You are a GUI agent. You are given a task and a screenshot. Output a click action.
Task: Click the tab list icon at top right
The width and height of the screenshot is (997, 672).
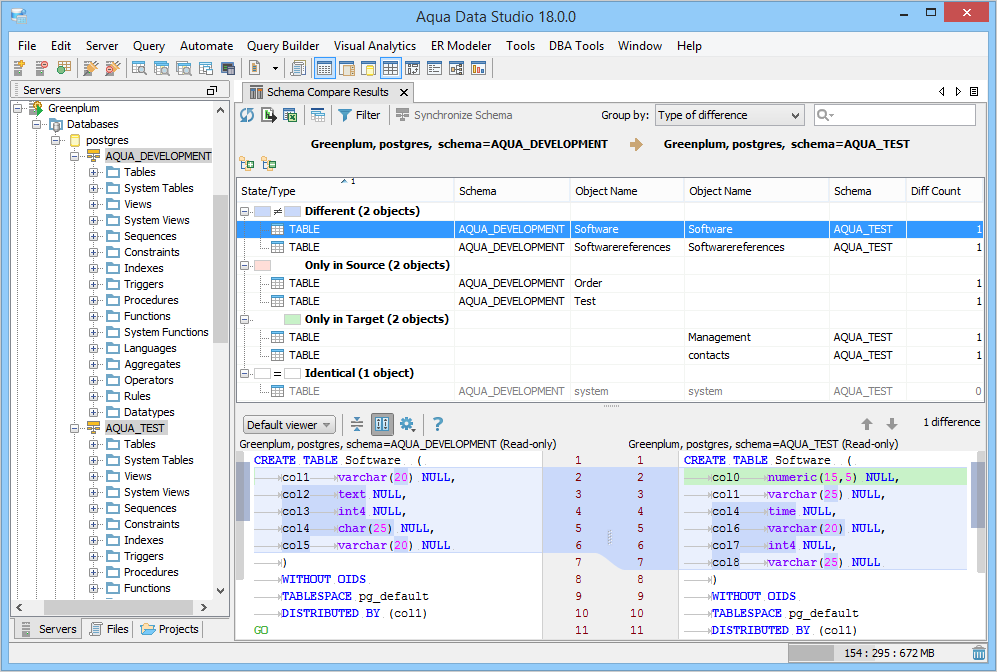pos(973,92)
